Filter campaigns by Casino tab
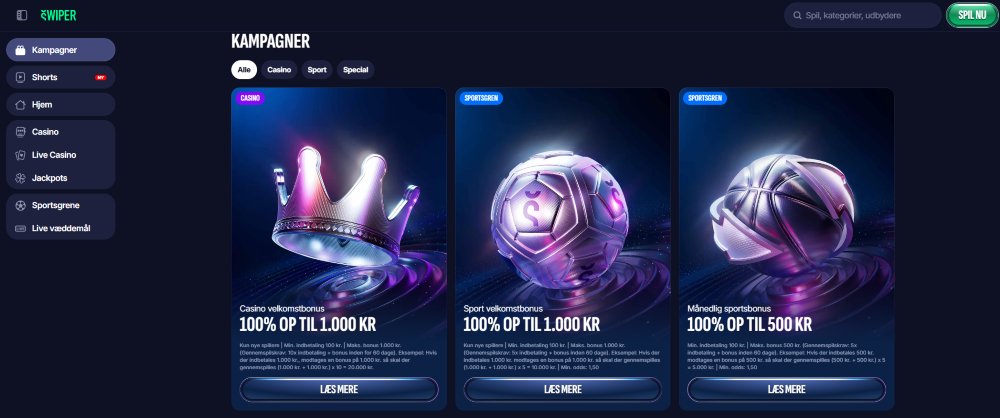 (x=279, y=70)
